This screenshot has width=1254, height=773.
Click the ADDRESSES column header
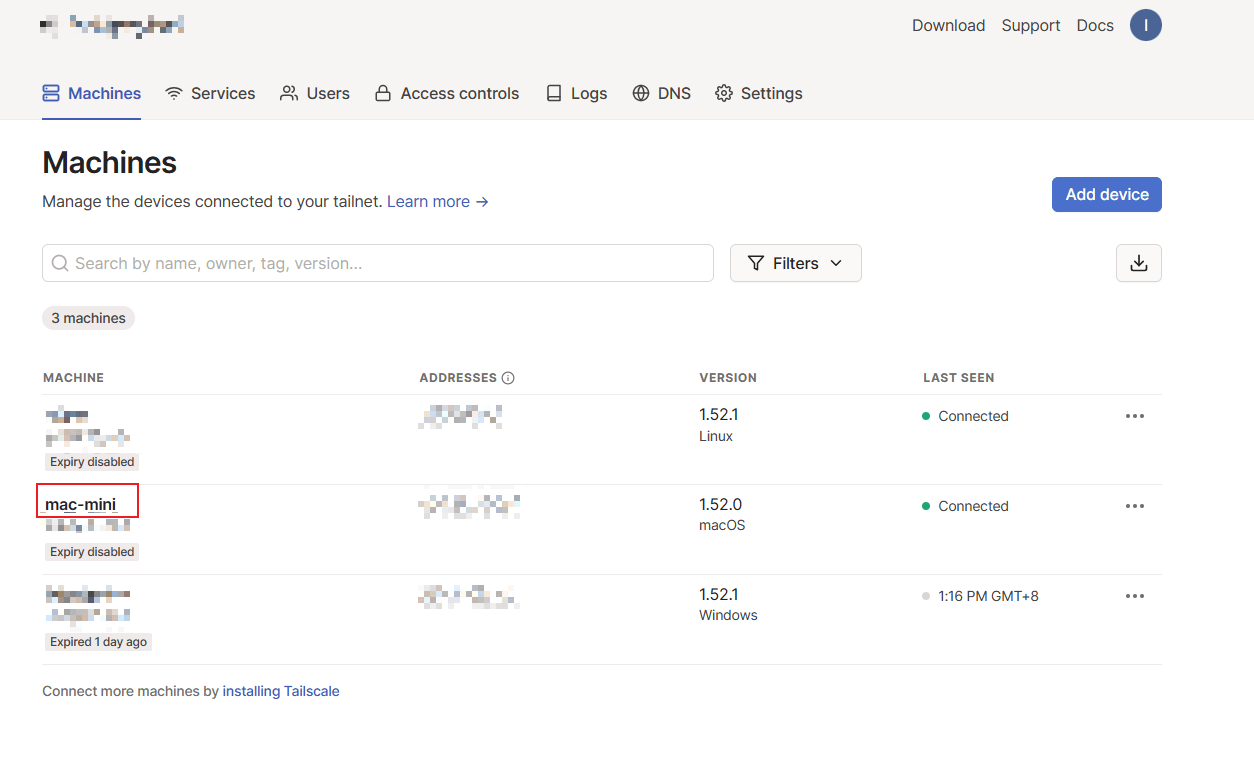(458, 378)
